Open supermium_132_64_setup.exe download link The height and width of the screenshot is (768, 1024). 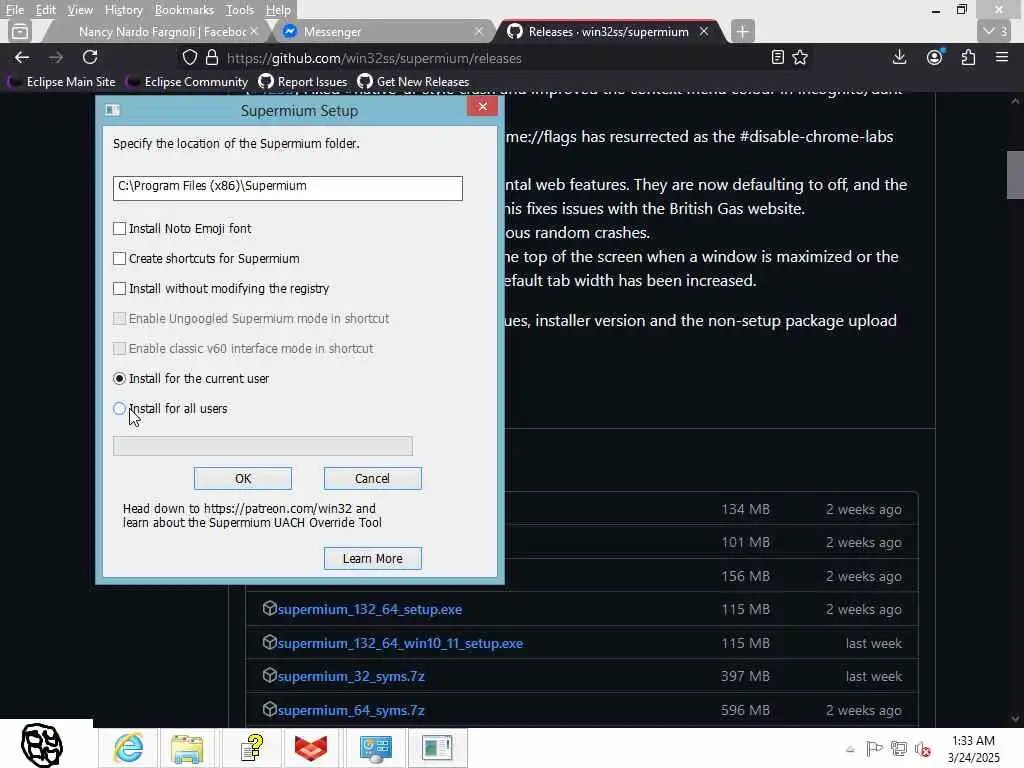tap(370, 609)
